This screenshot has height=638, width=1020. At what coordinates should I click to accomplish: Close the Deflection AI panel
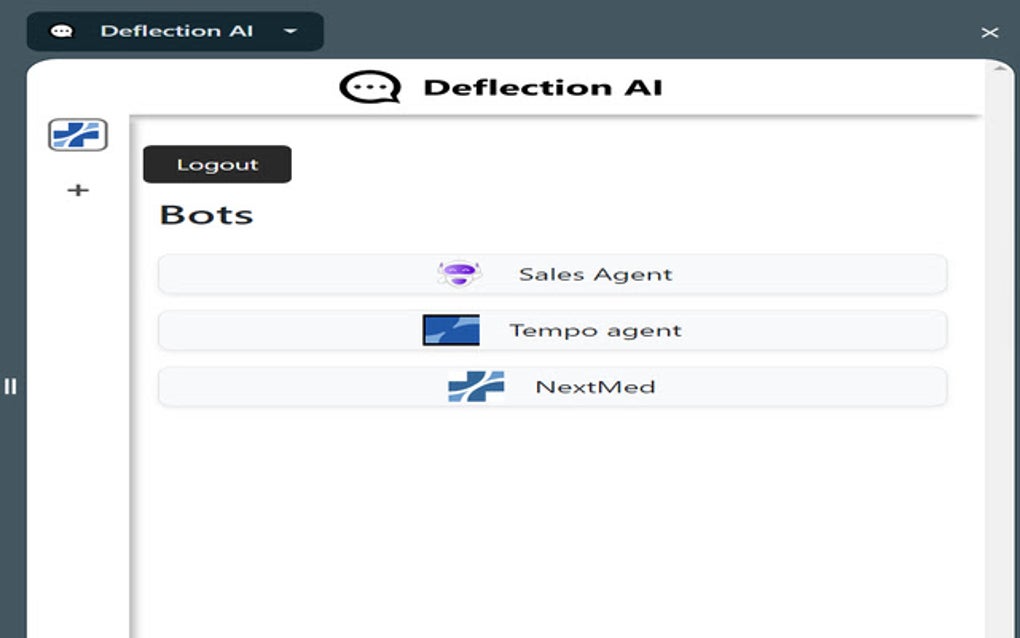pos(989,32)
